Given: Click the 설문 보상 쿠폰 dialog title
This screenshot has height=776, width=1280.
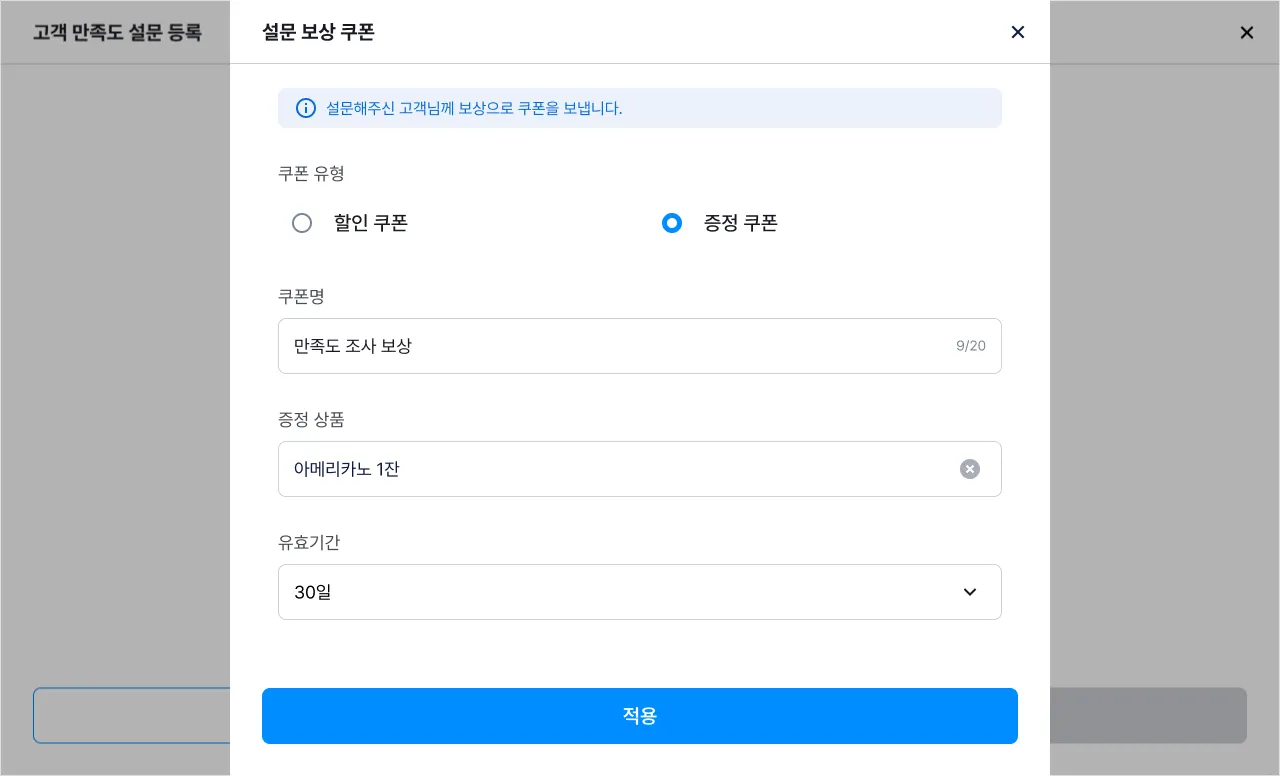Looking at the screenshot, I should [x=318, y=32].
